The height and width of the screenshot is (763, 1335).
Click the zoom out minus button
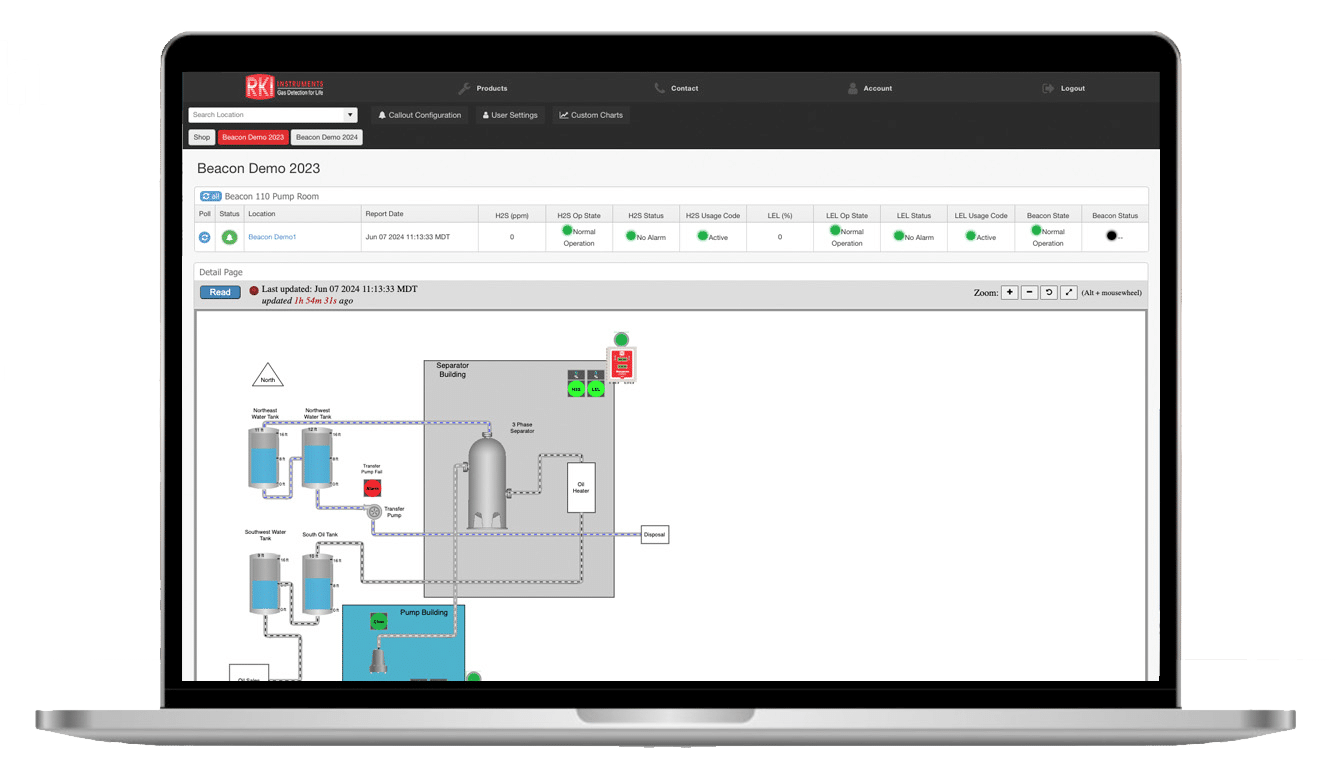(1029, 292)
